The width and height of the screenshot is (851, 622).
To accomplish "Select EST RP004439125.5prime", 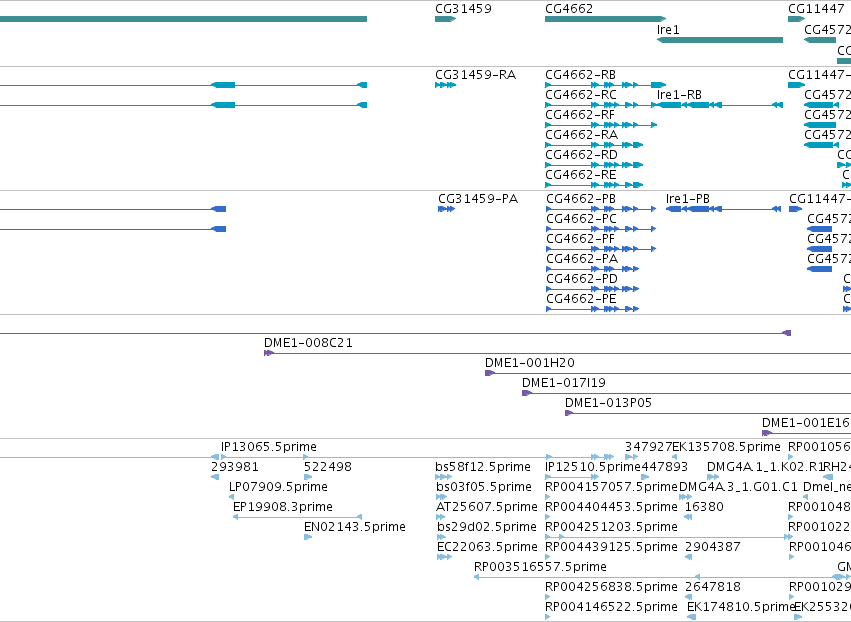I will (x=611, y=547).
